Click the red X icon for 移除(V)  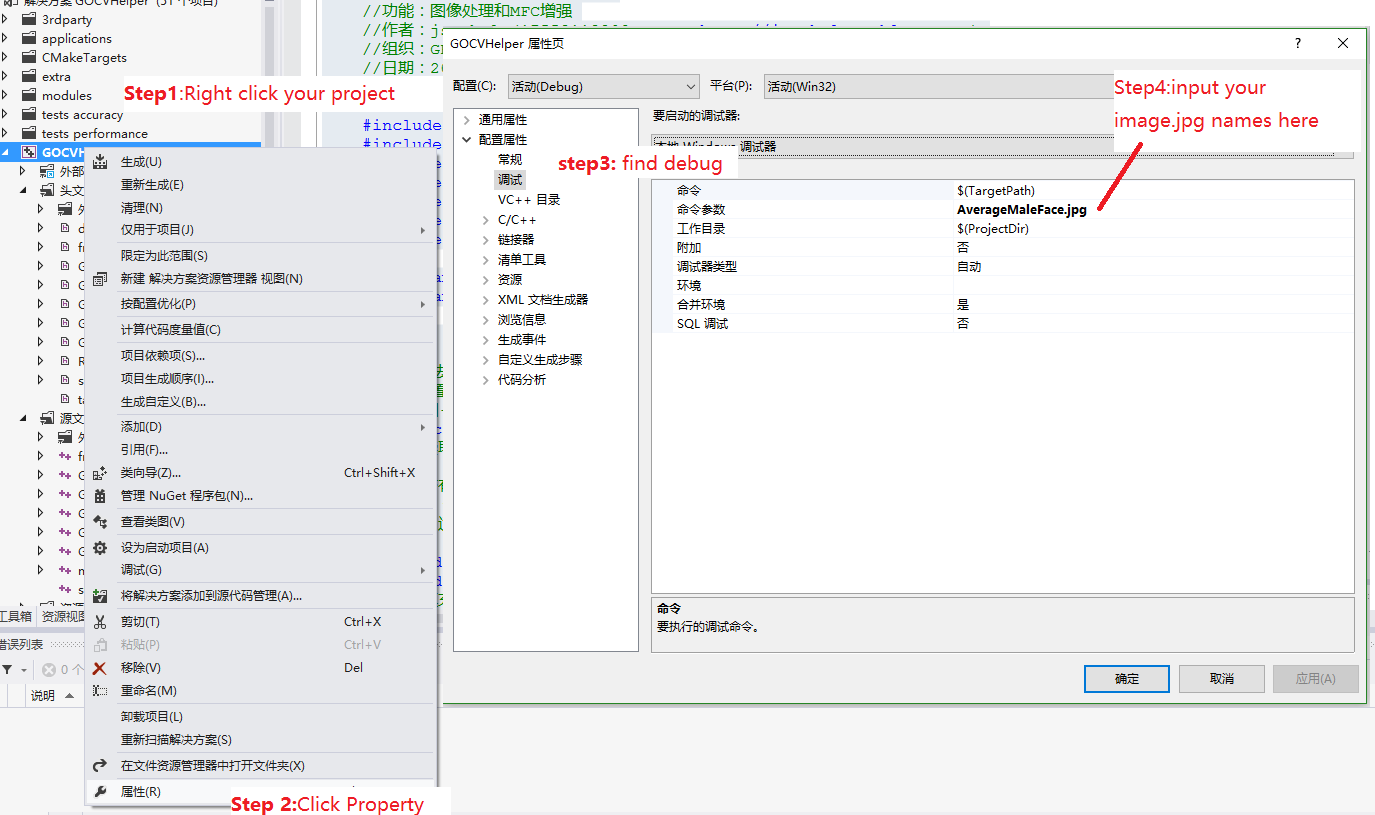pyautogui.click(x=100, y=668)
